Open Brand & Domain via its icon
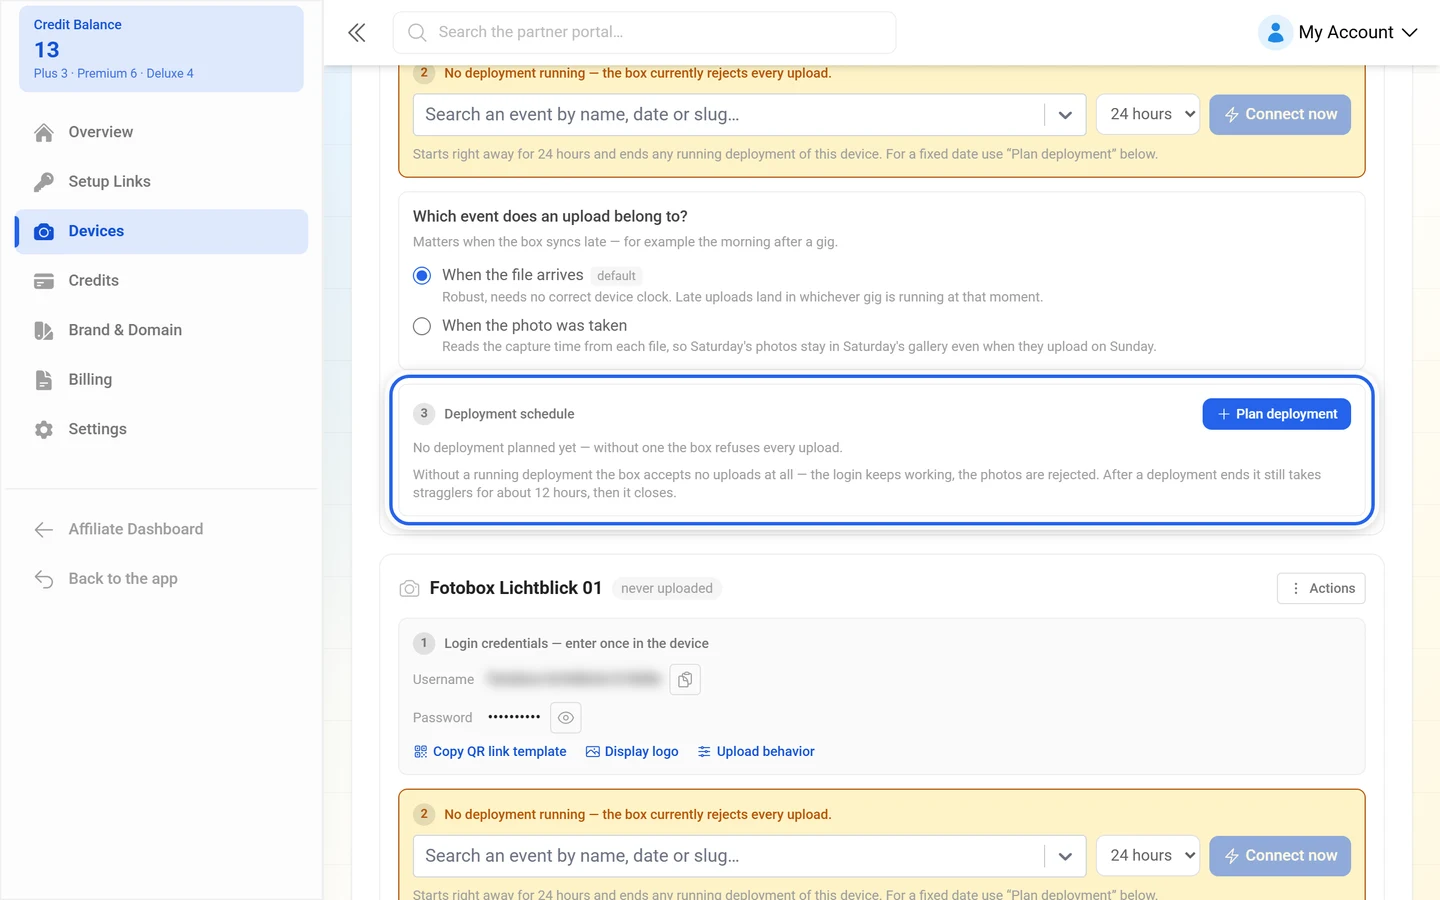The image size is (1440, 900). click(44, 331)
